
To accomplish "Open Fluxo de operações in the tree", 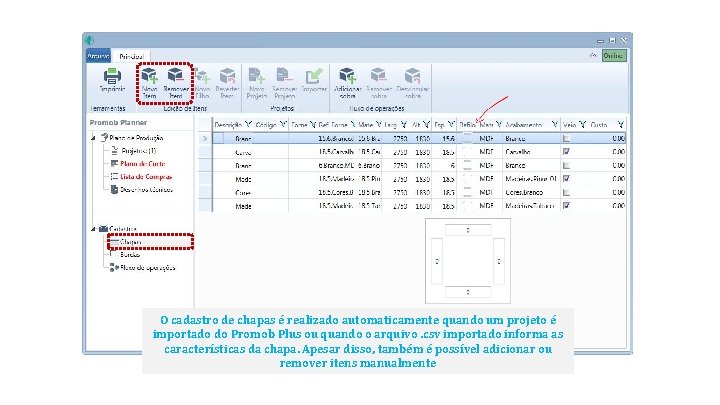I will 147,268.
